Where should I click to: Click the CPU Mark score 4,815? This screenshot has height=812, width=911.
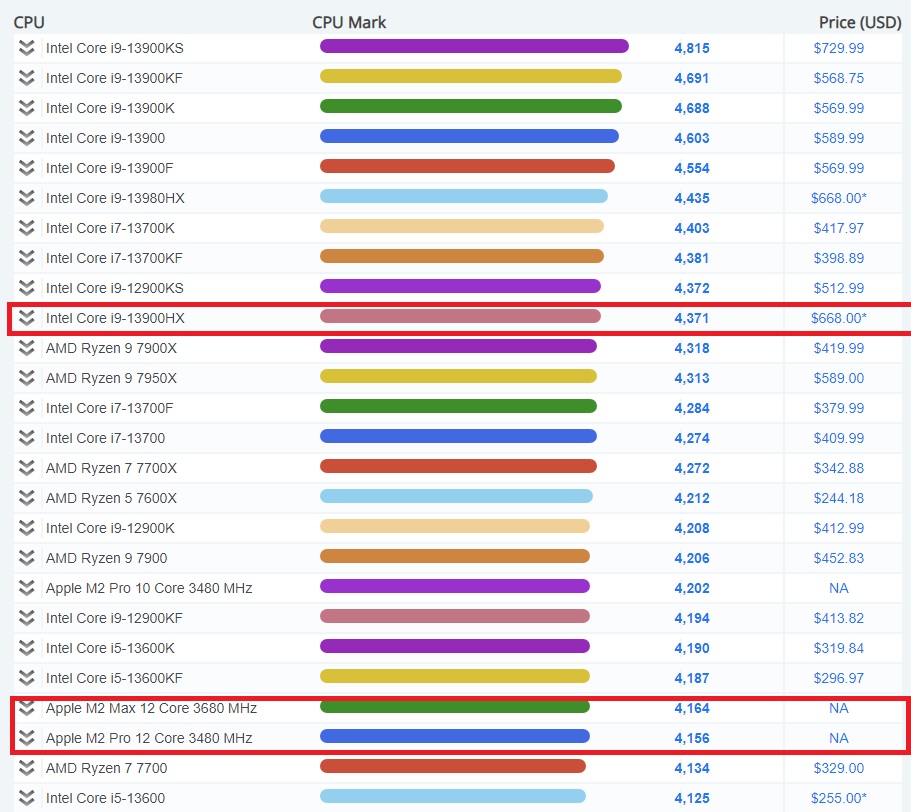pos(691,48)
